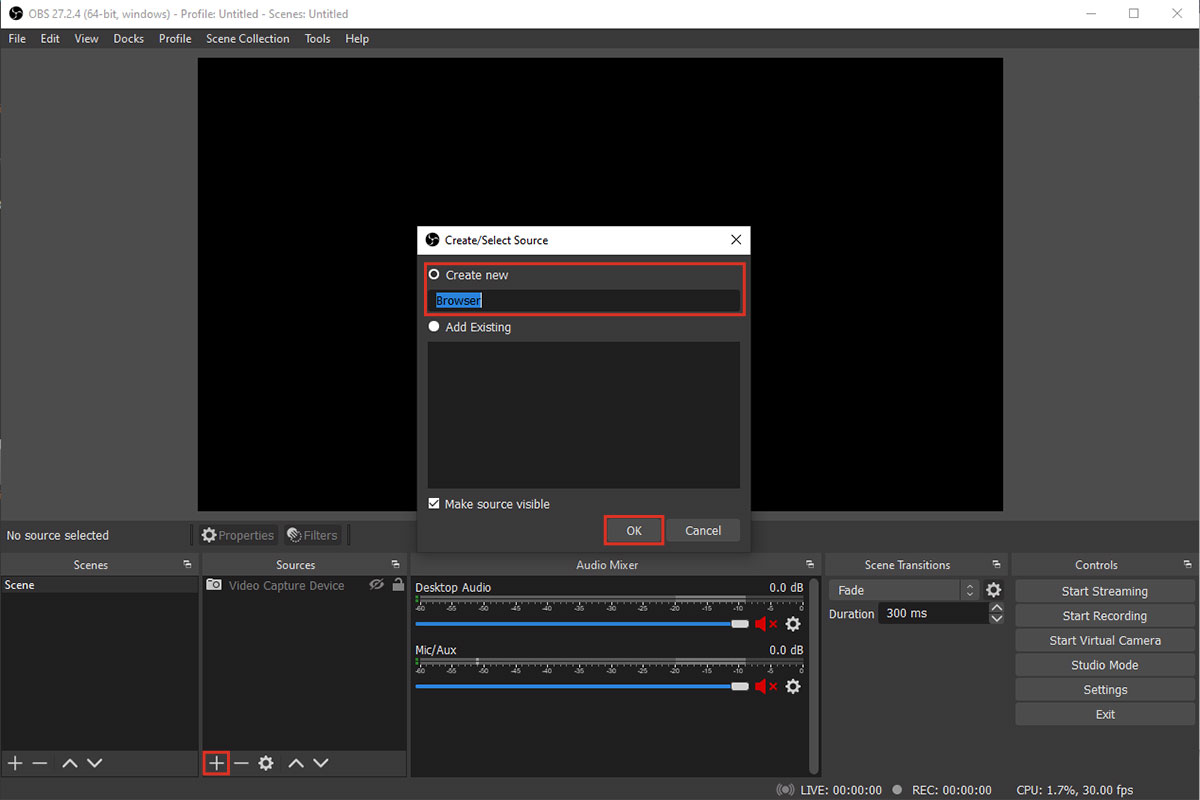
Task: Move source up with Sources up arrow
Action: click(296, 763)
